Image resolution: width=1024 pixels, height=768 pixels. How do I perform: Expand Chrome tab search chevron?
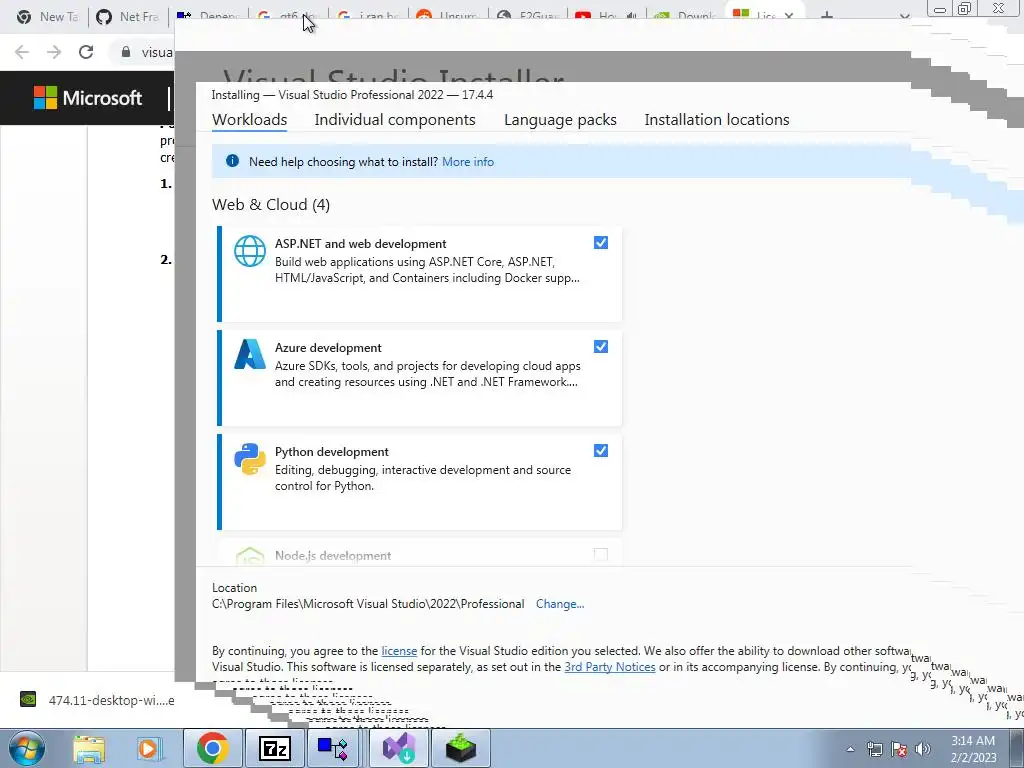[904, 18]
